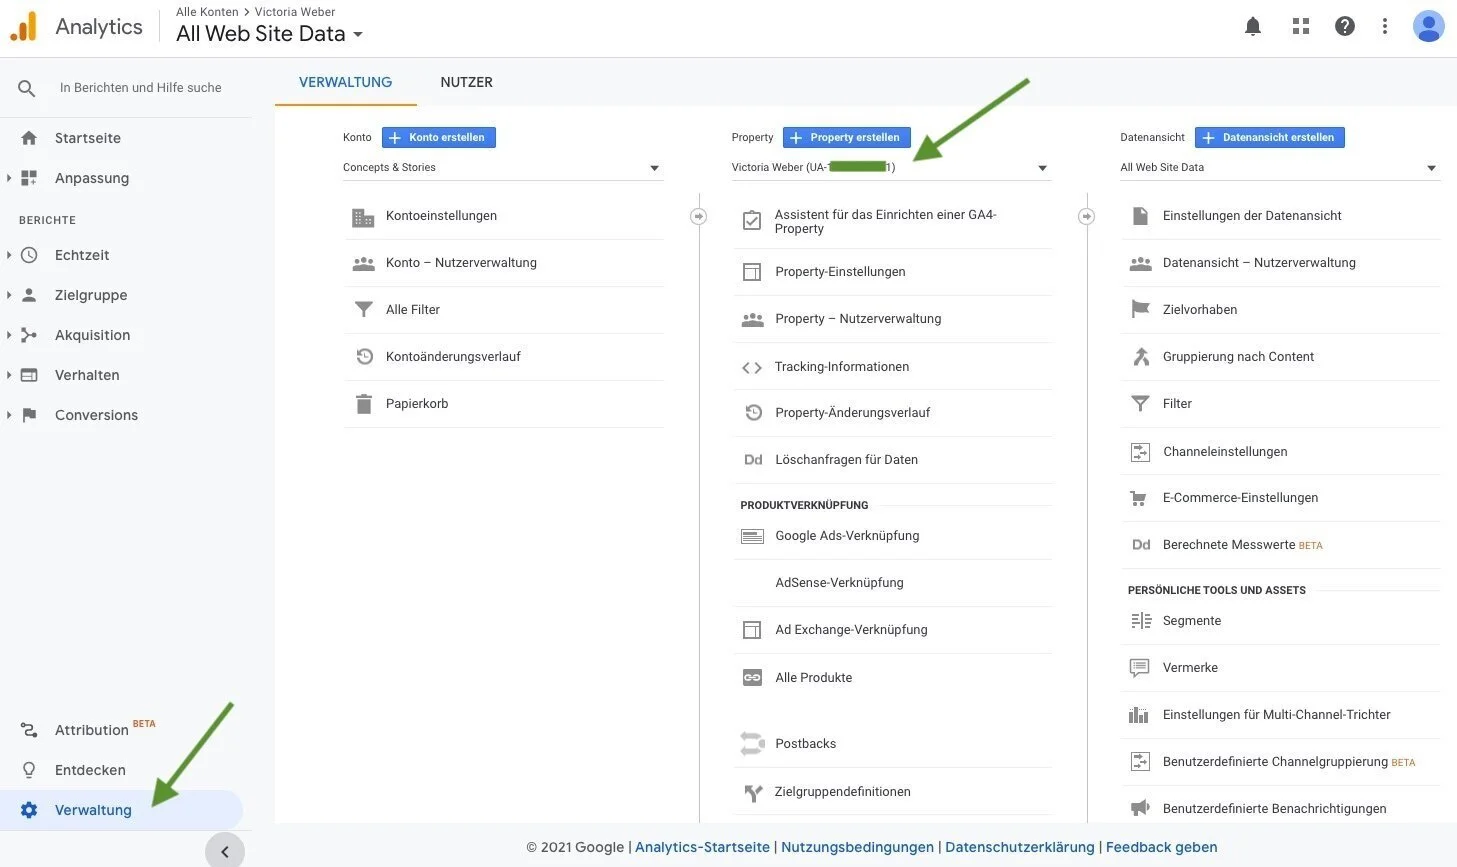Expand the Akquisition reports section
1457x867 pixels.
[x=9, y=335]
